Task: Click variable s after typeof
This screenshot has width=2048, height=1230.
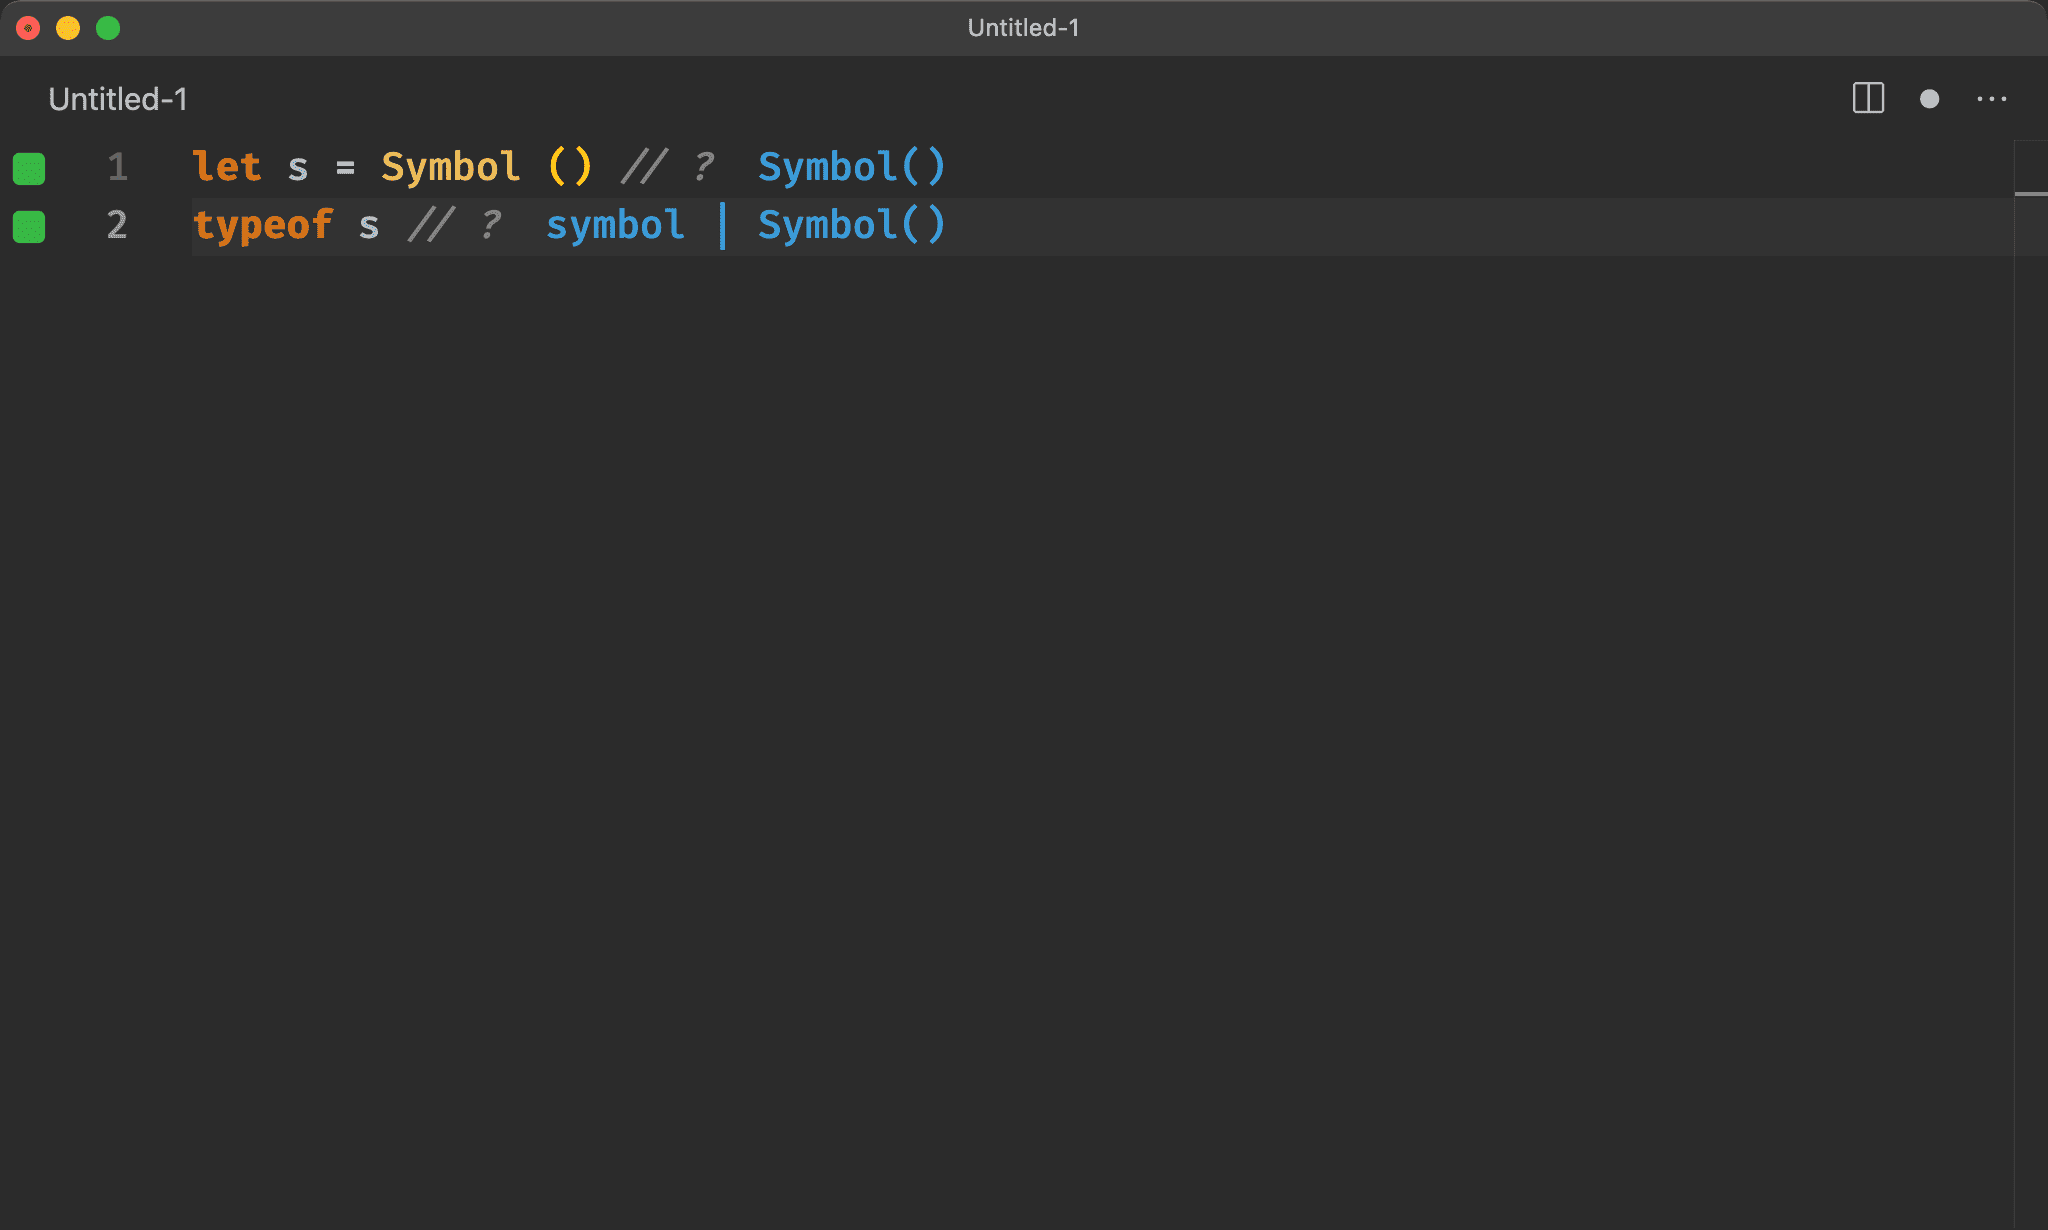Action: 369,226
